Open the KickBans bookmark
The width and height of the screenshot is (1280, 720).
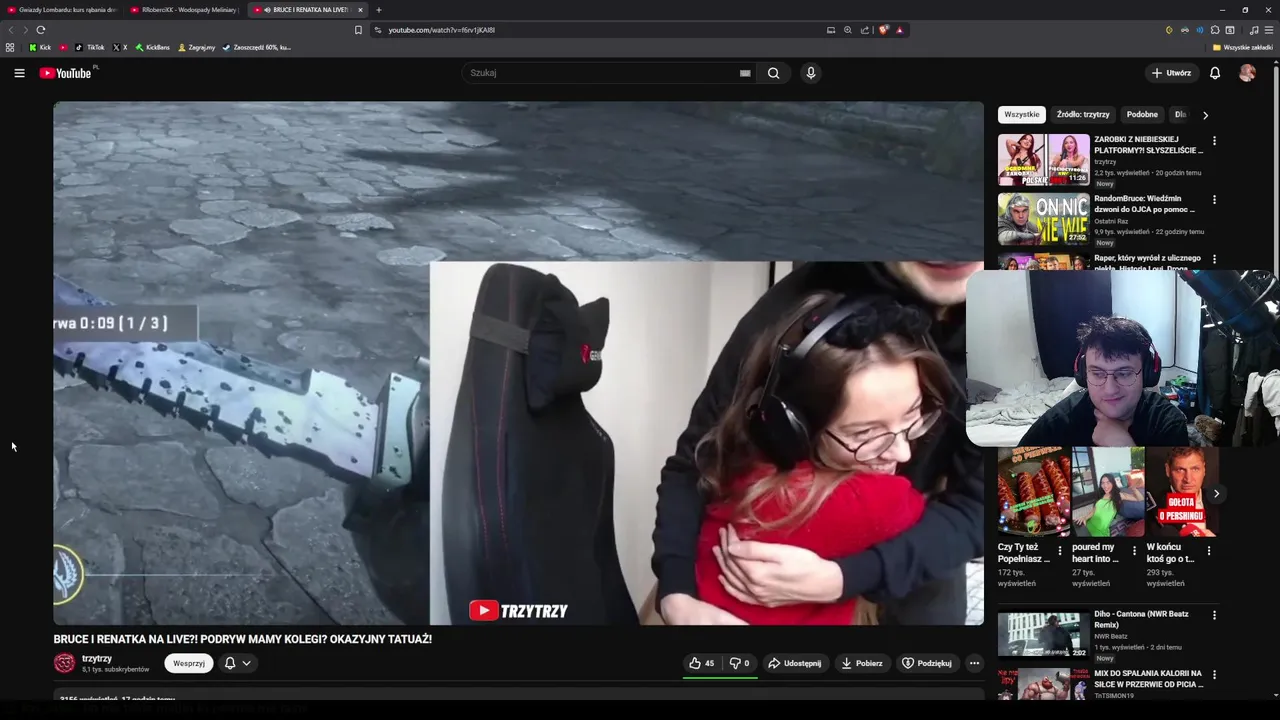pos(153,47)
